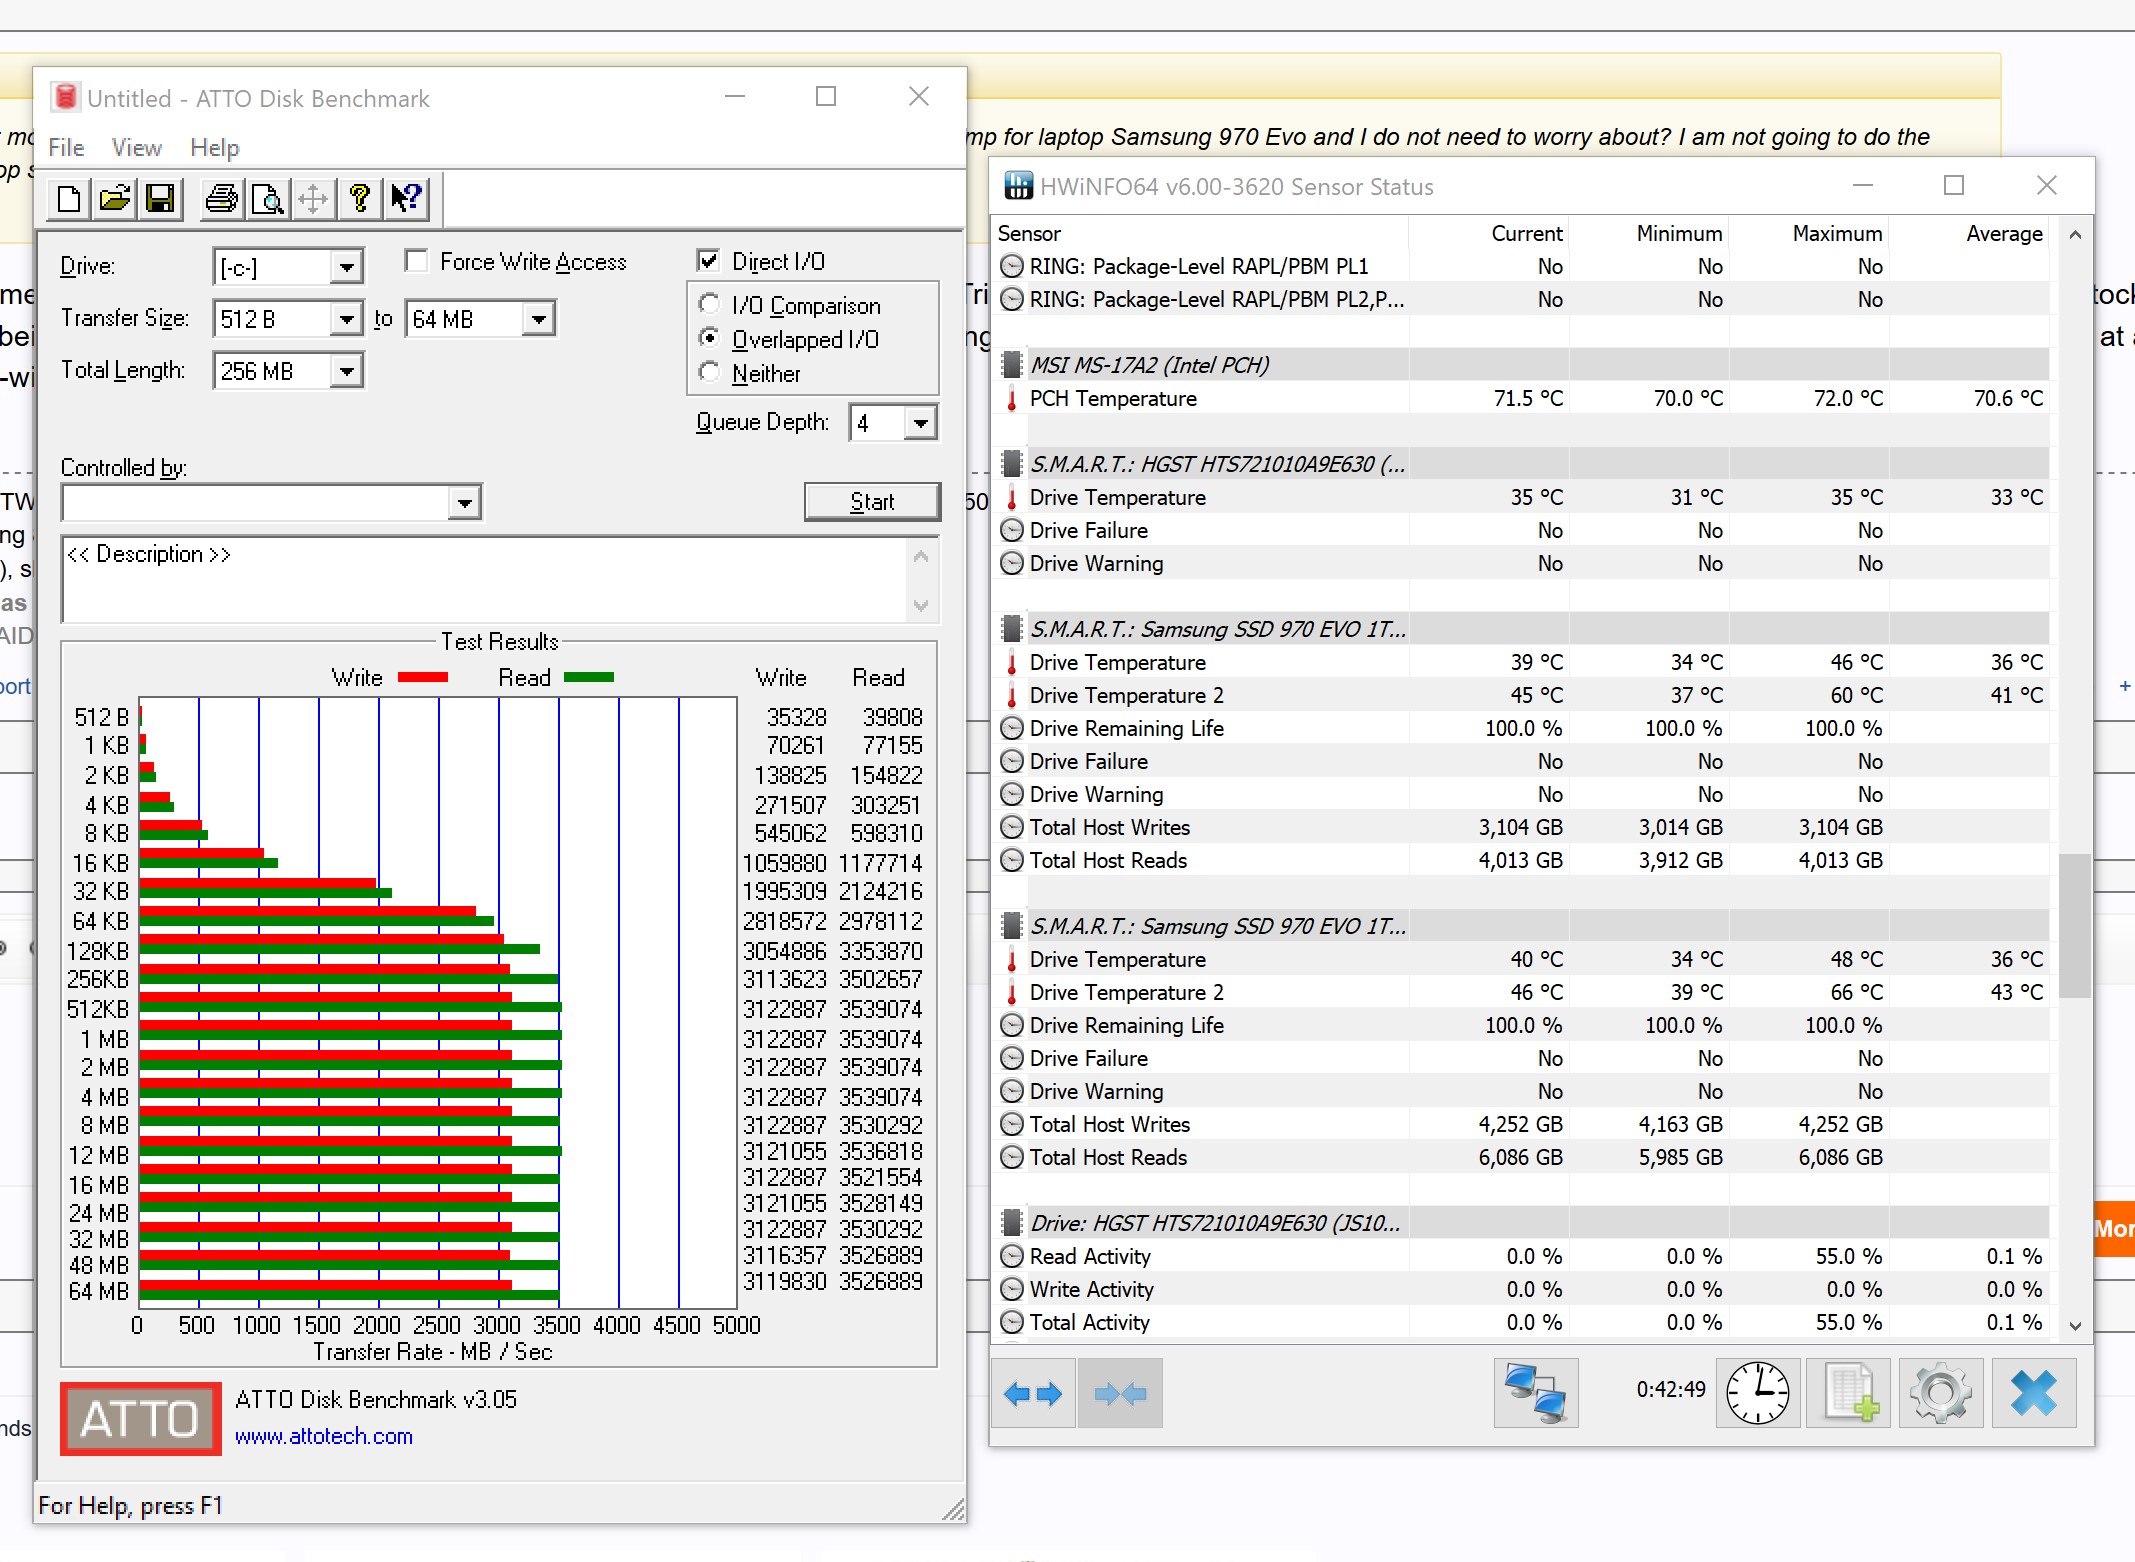This screenshot has width=2135, height=1562.
Task: Open the Transfer Size 64 MB dropdown
Action: point(538,319)
